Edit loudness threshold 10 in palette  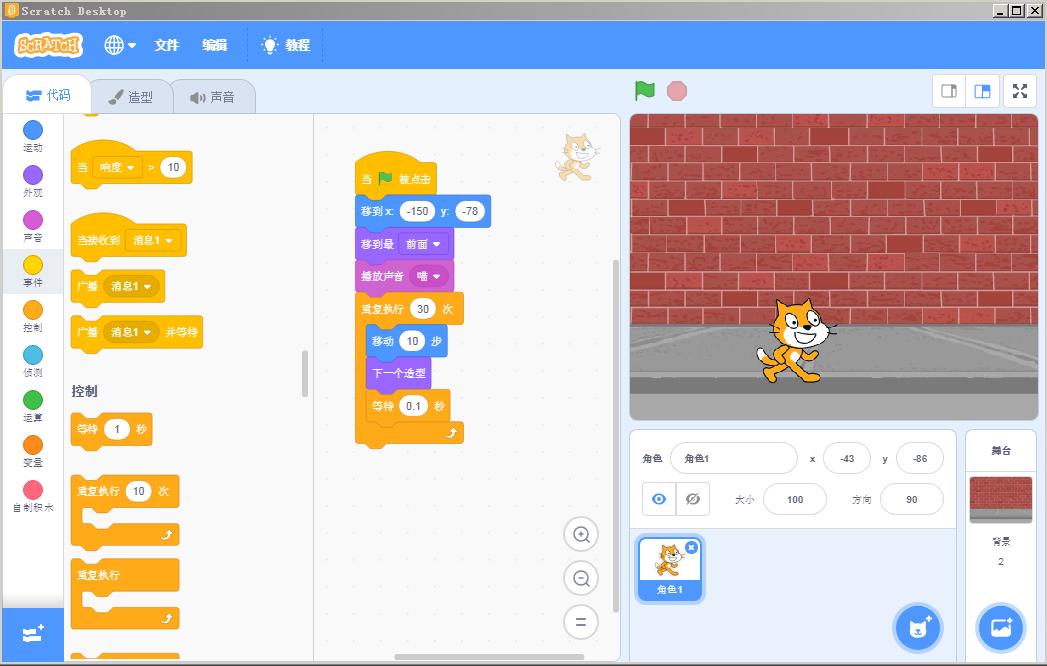pyautogui.click(x=174, y=167)
